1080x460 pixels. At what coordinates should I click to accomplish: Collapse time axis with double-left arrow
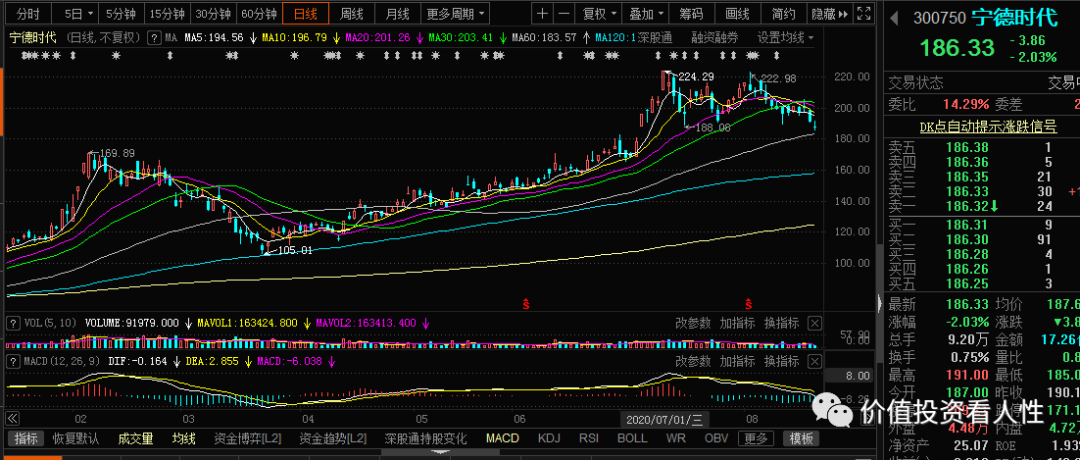12,418
